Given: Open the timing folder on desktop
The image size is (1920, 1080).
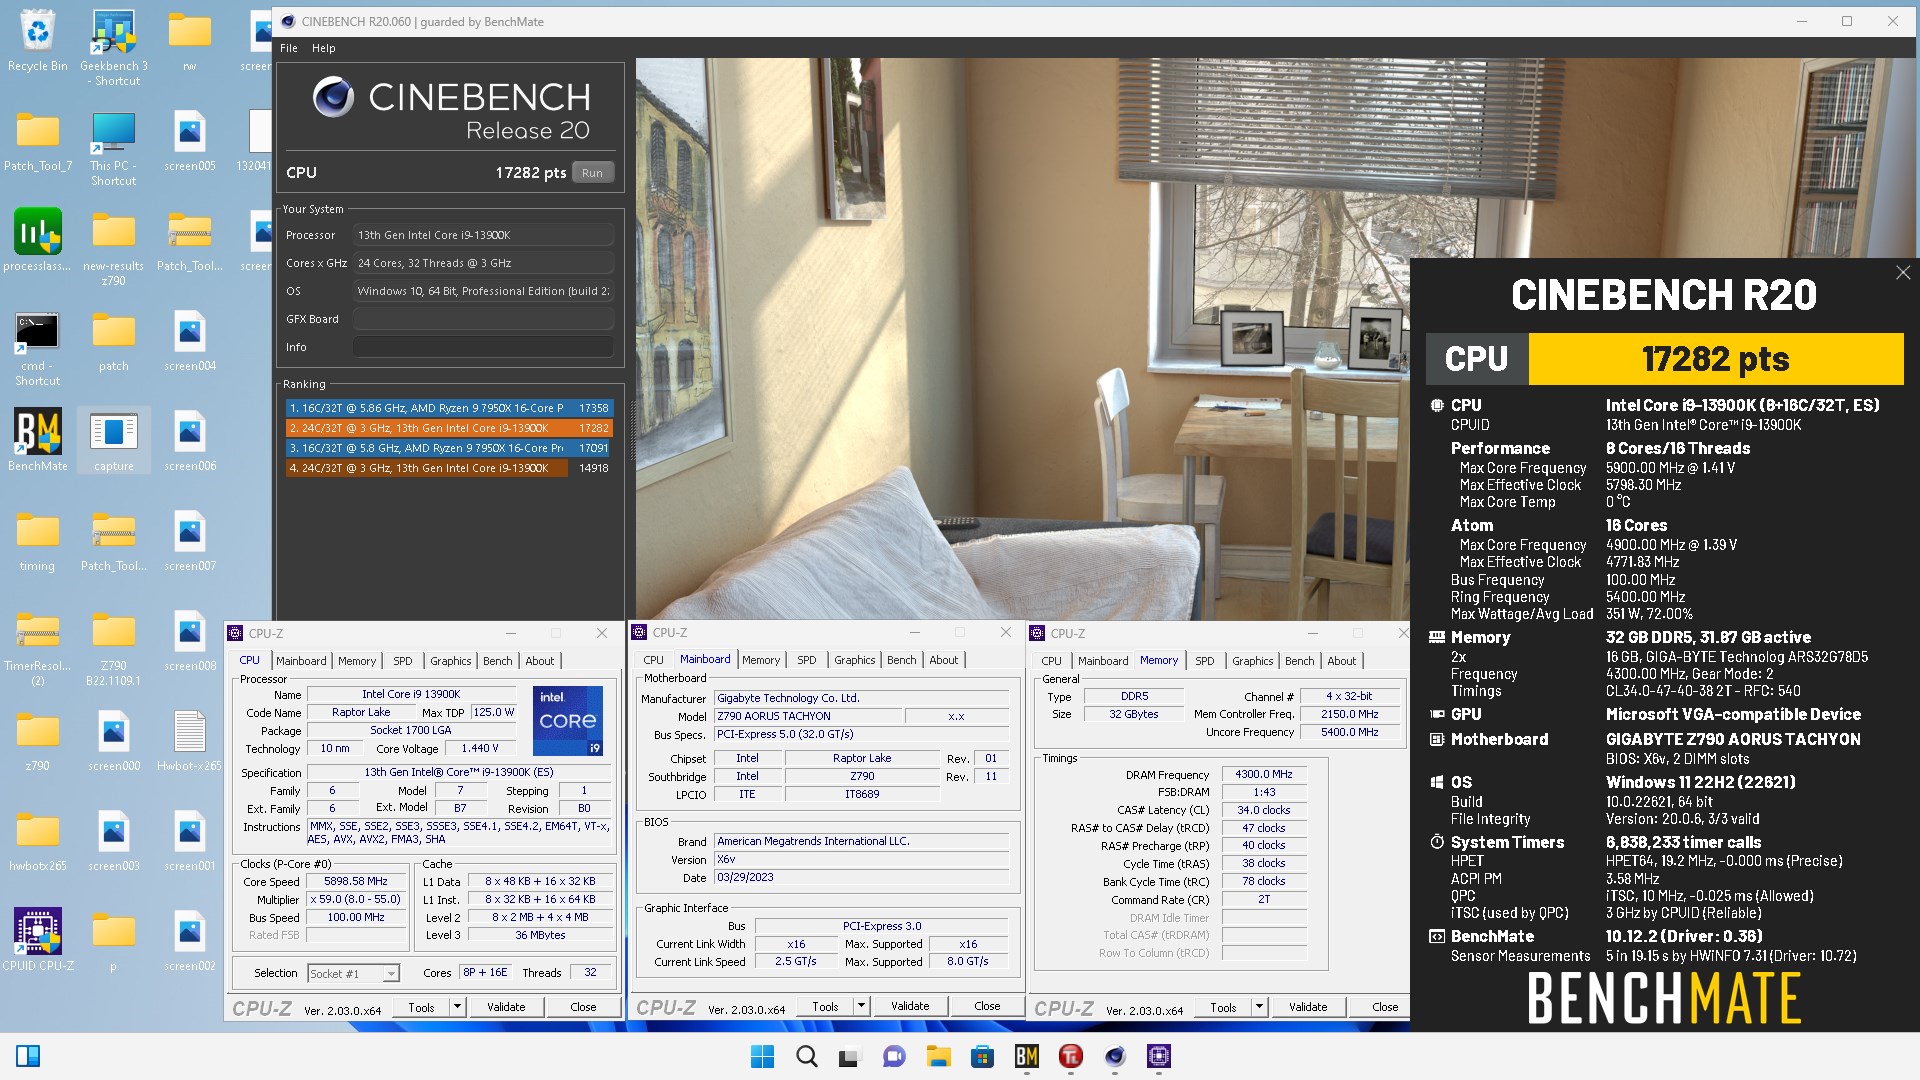Looking at the screenshot, I should point(37,540).
